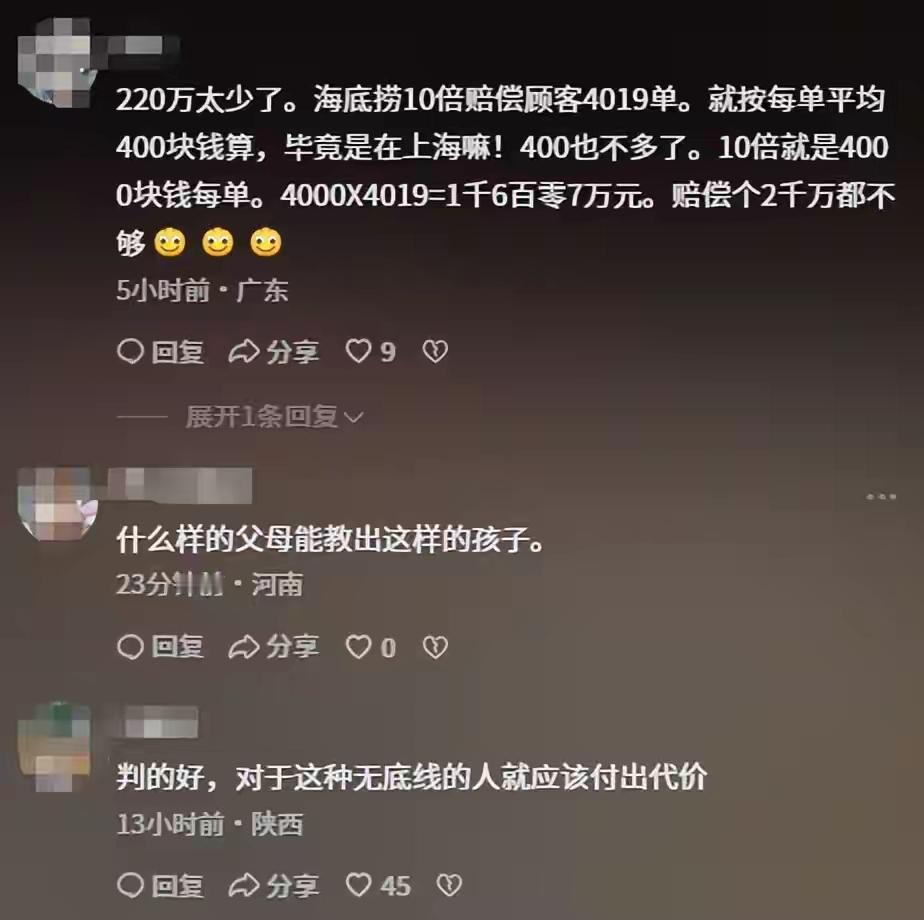Open the Shaanxi commenter's blurred username
The width and height of the screenshot is (924, 920).
pos(154,723)
